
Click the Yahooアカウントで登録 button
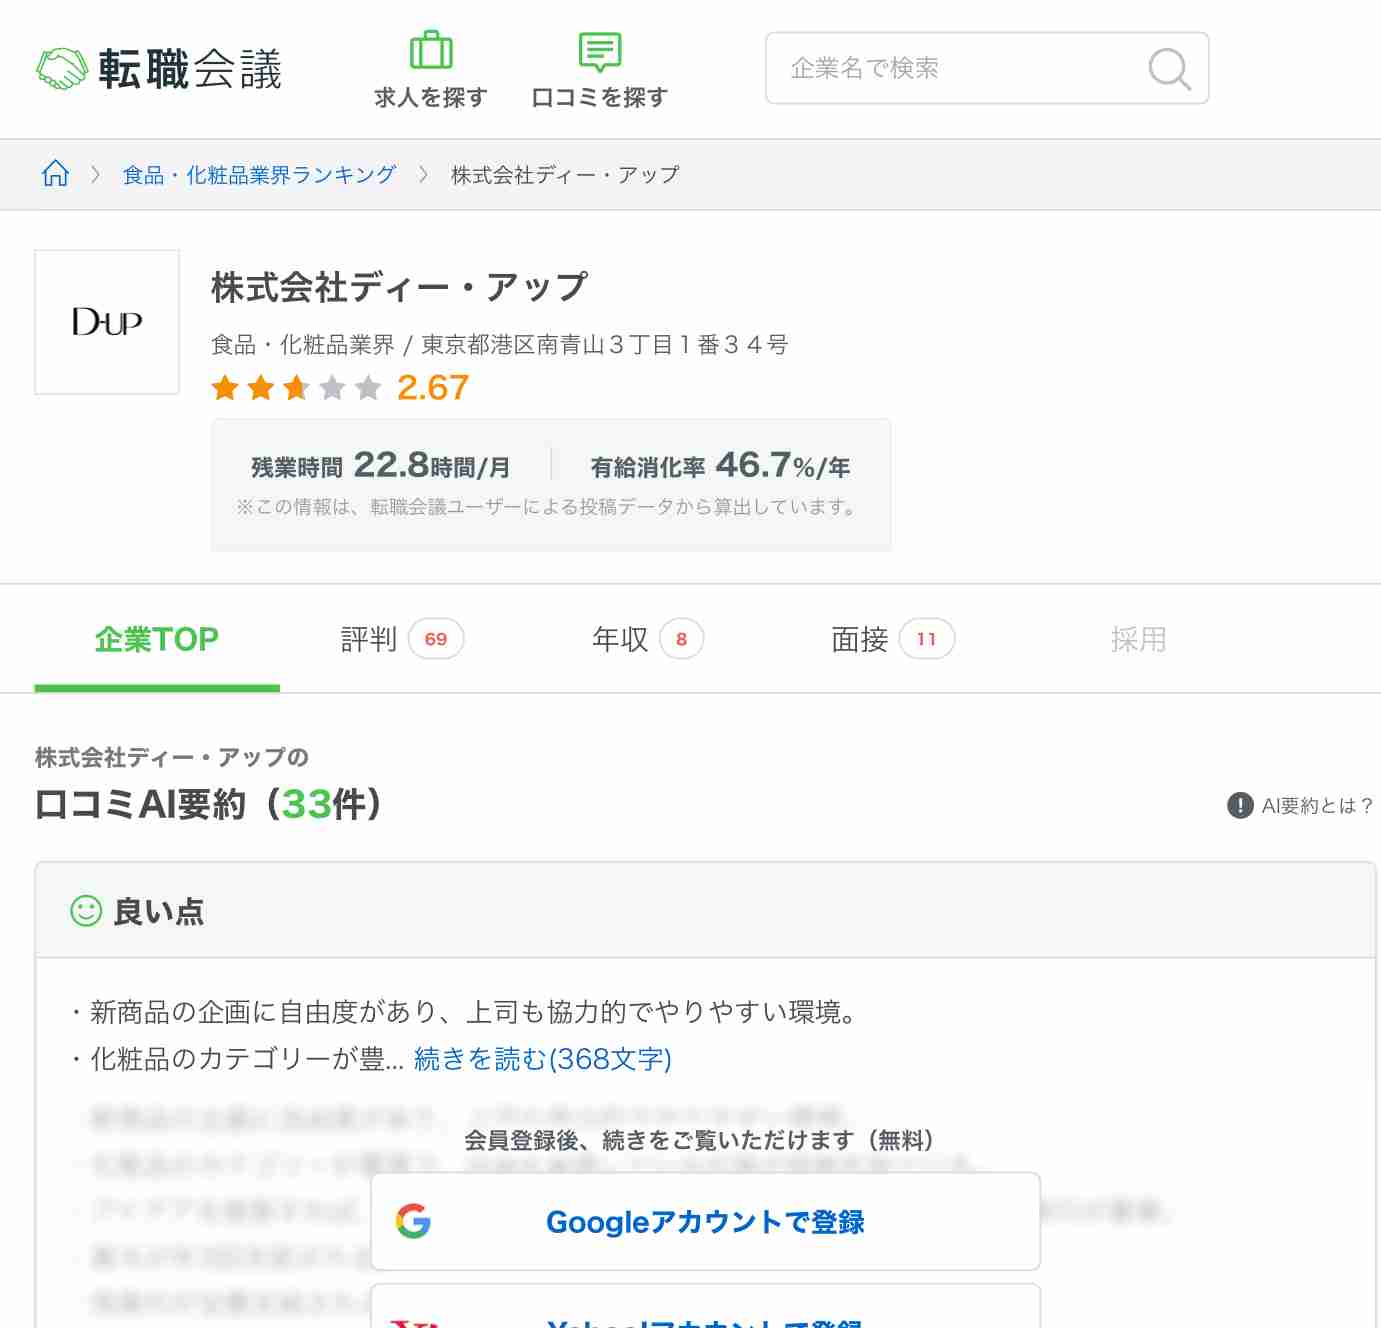(x=706, y=1318)
